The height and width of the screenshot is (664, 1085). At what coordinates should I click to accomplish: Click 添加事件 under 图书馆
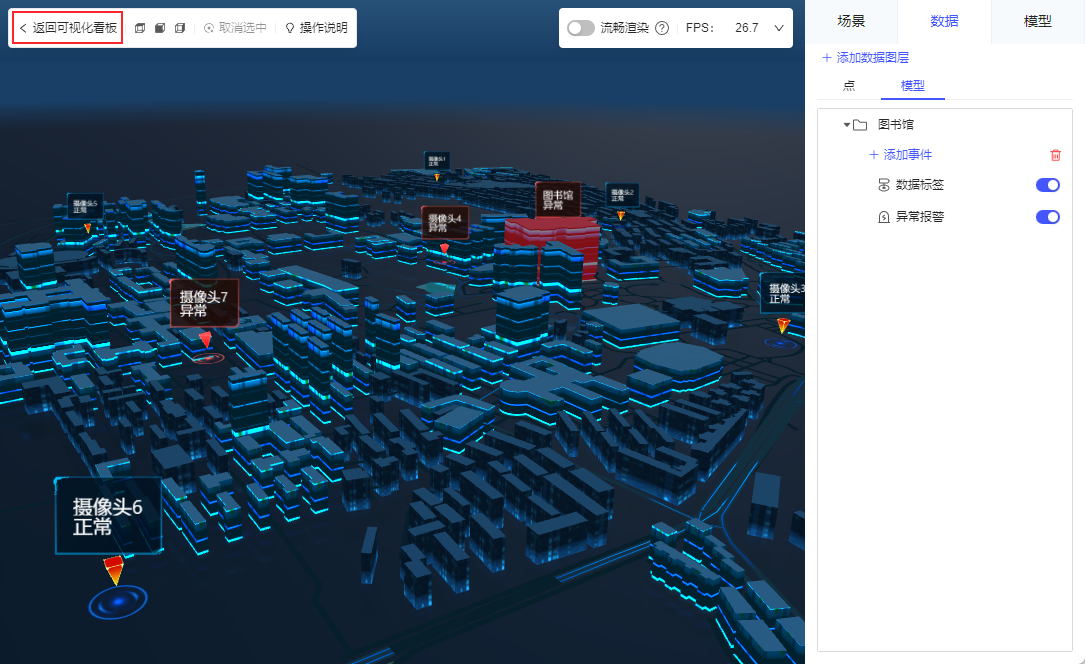pos(901,154)
